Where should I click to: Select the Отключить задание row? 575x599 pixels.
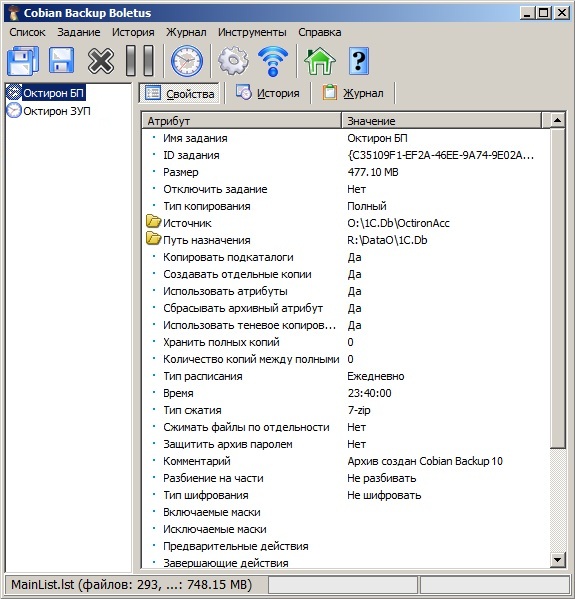point(346,189)
